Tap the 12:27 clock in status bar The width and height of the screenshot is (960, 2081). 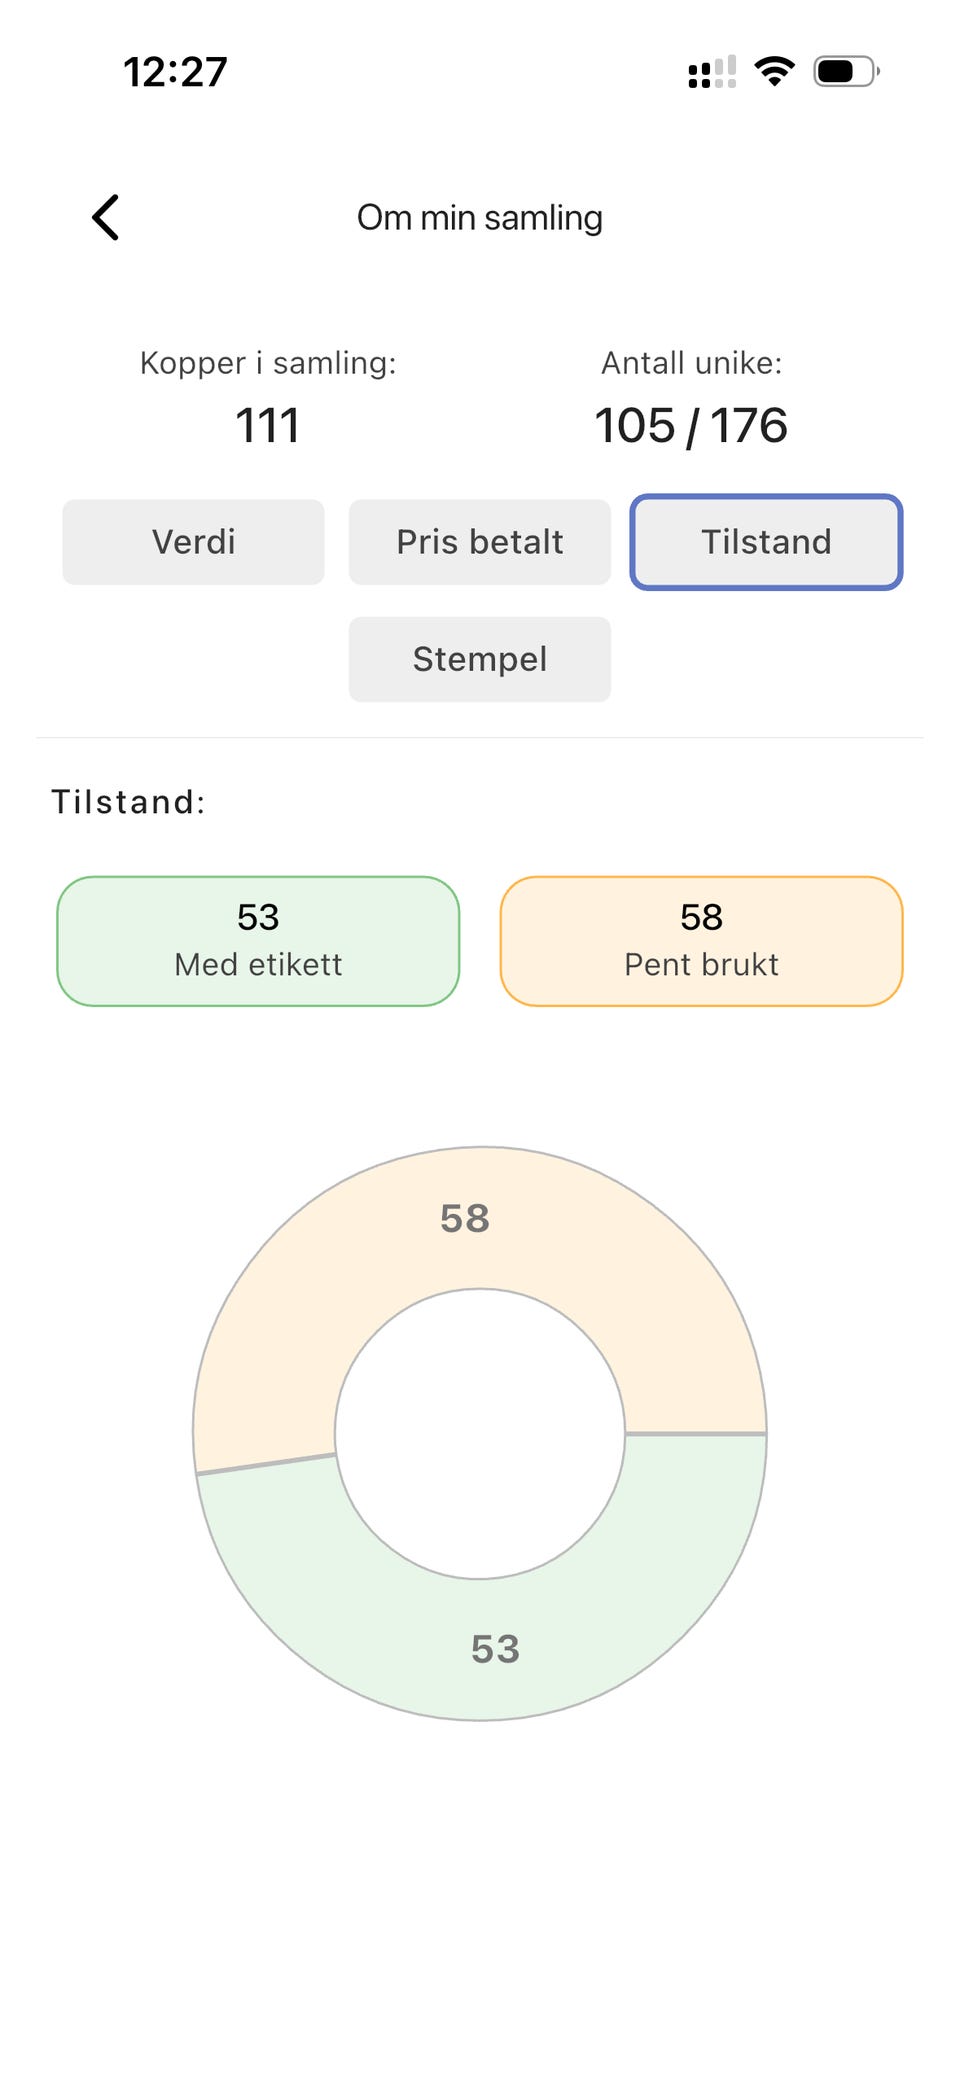(x=176, y=72)
